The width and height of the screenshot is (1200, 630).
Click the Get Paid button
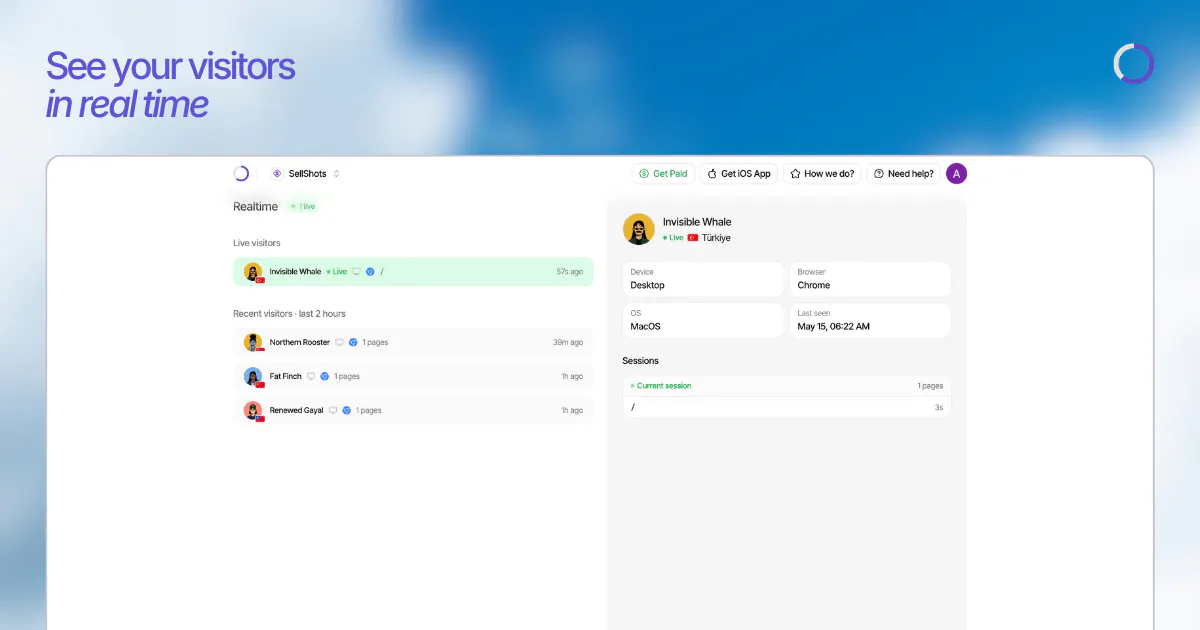663,173
